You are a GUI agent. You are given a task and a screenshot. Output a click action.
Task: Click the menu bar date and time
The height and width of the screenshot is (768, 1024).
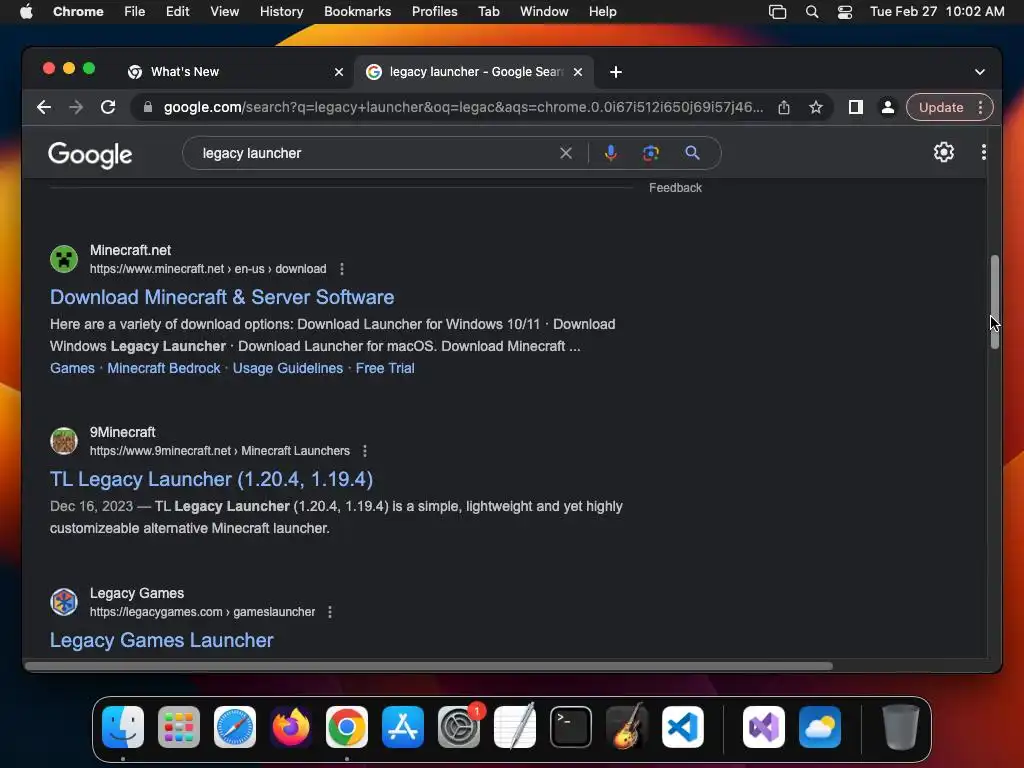click(937, 12)
